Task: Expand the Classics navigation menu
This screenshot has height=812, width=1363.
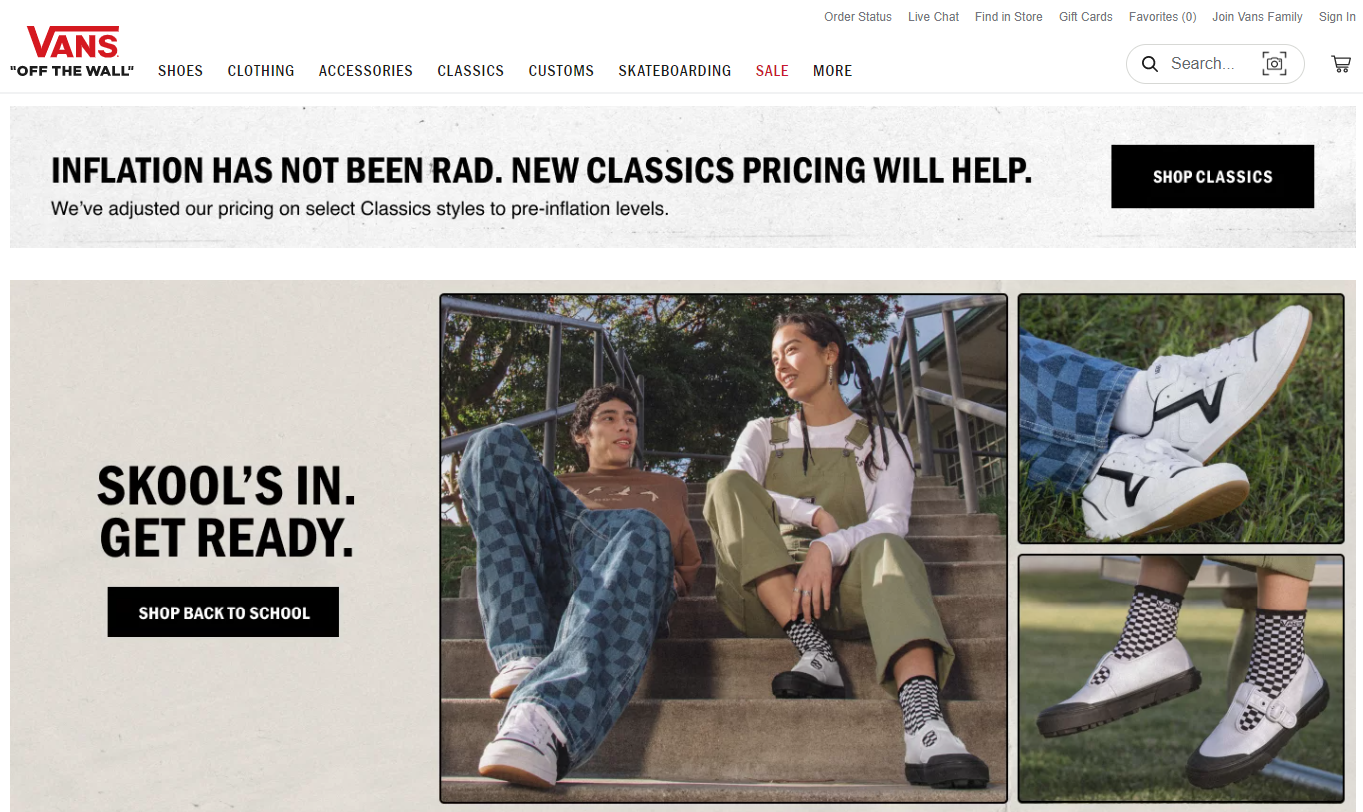Action: [471, 71]
